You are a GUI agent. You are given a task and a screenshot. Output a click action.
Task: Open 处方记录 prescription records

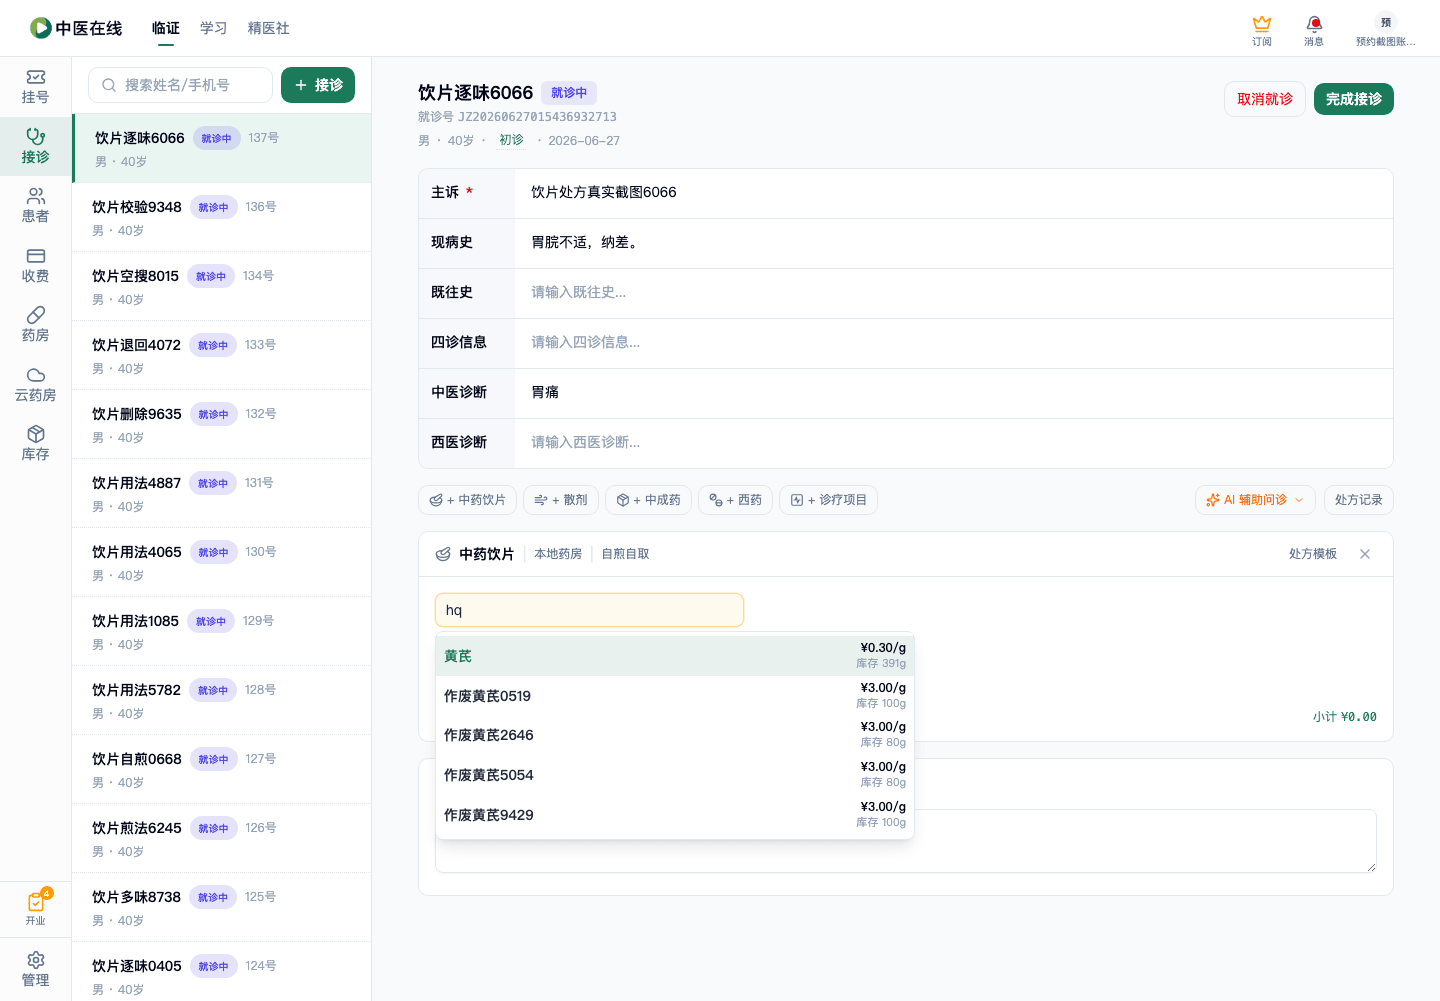pos(1358,500)
